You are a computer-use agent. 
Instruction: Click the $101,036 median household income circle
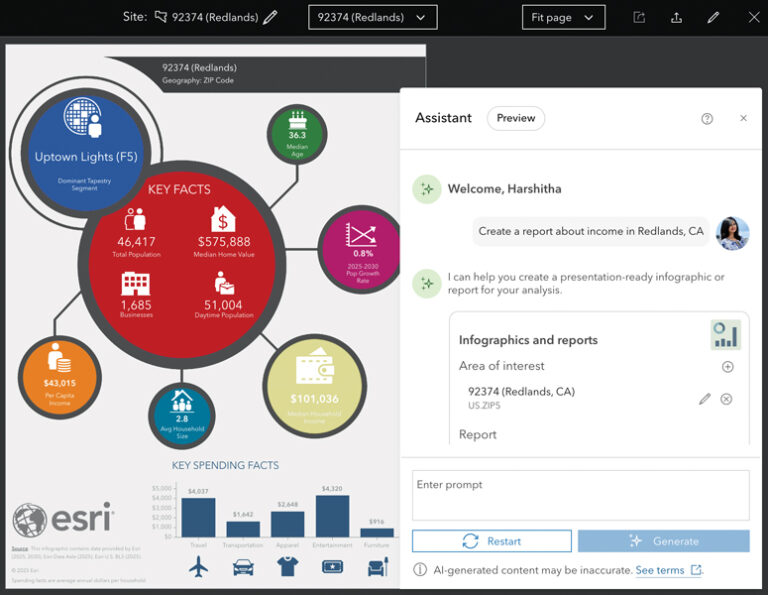[314, 386]
